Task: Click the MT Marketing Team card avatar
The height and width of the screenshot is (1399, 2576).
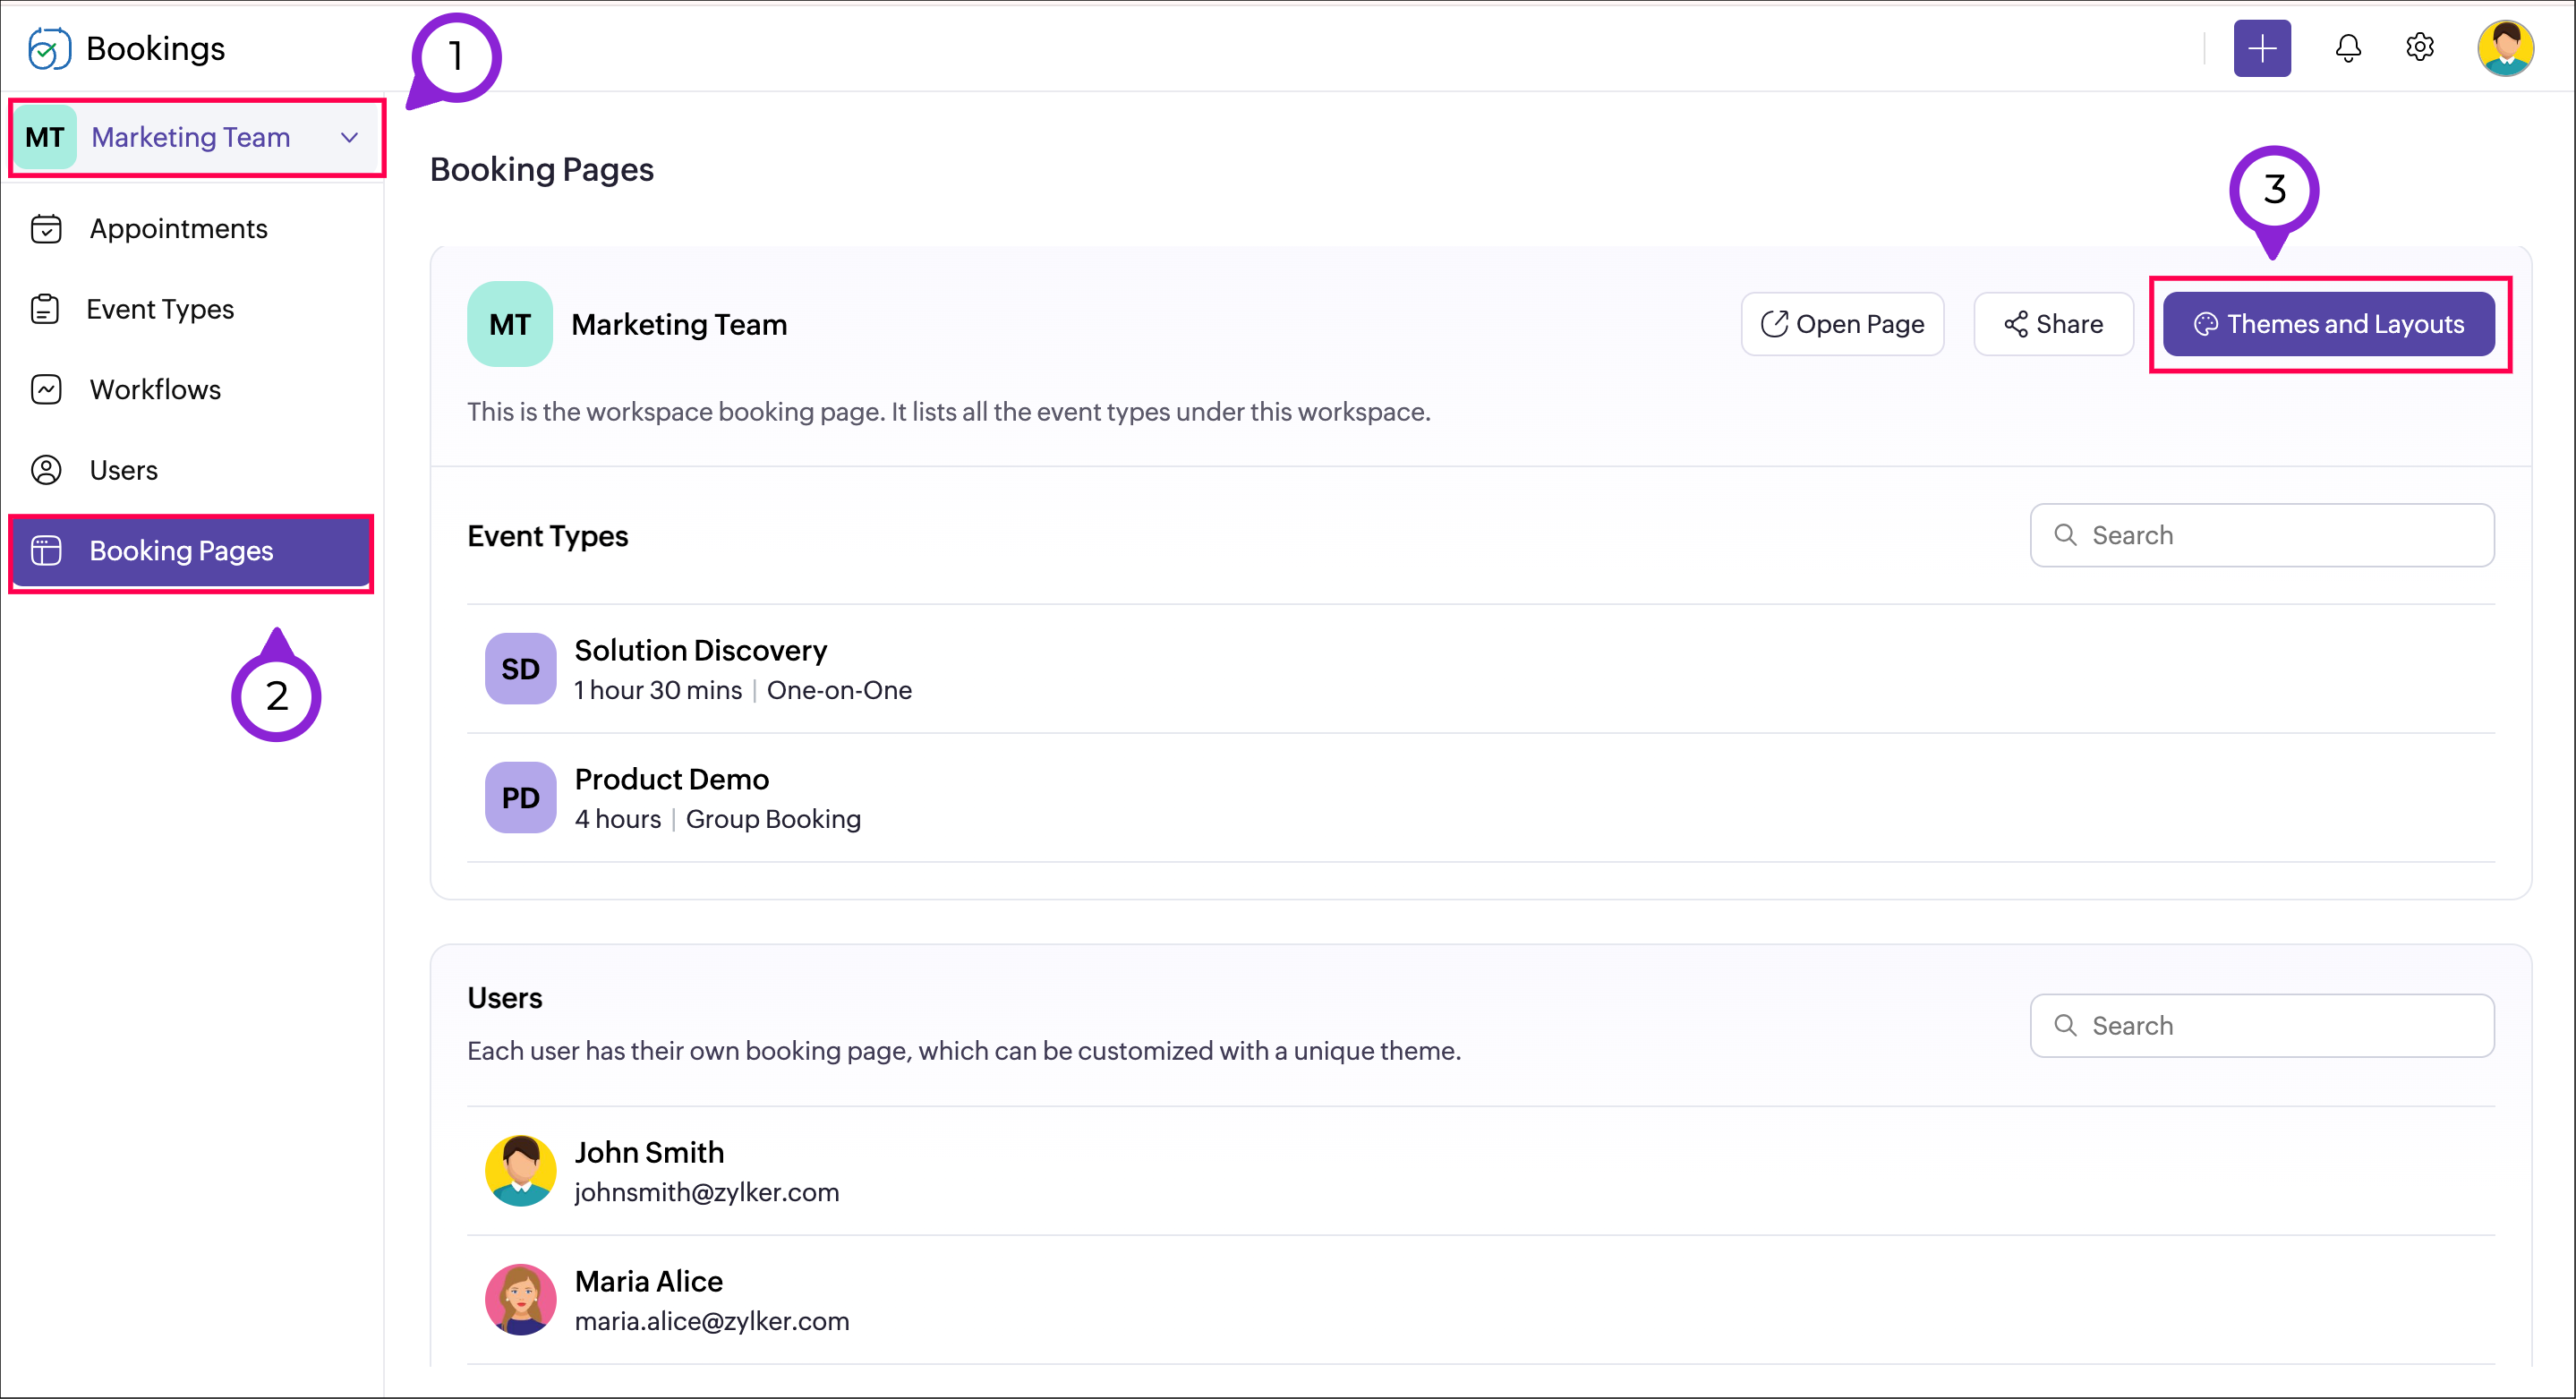Action: pos(510,324)
